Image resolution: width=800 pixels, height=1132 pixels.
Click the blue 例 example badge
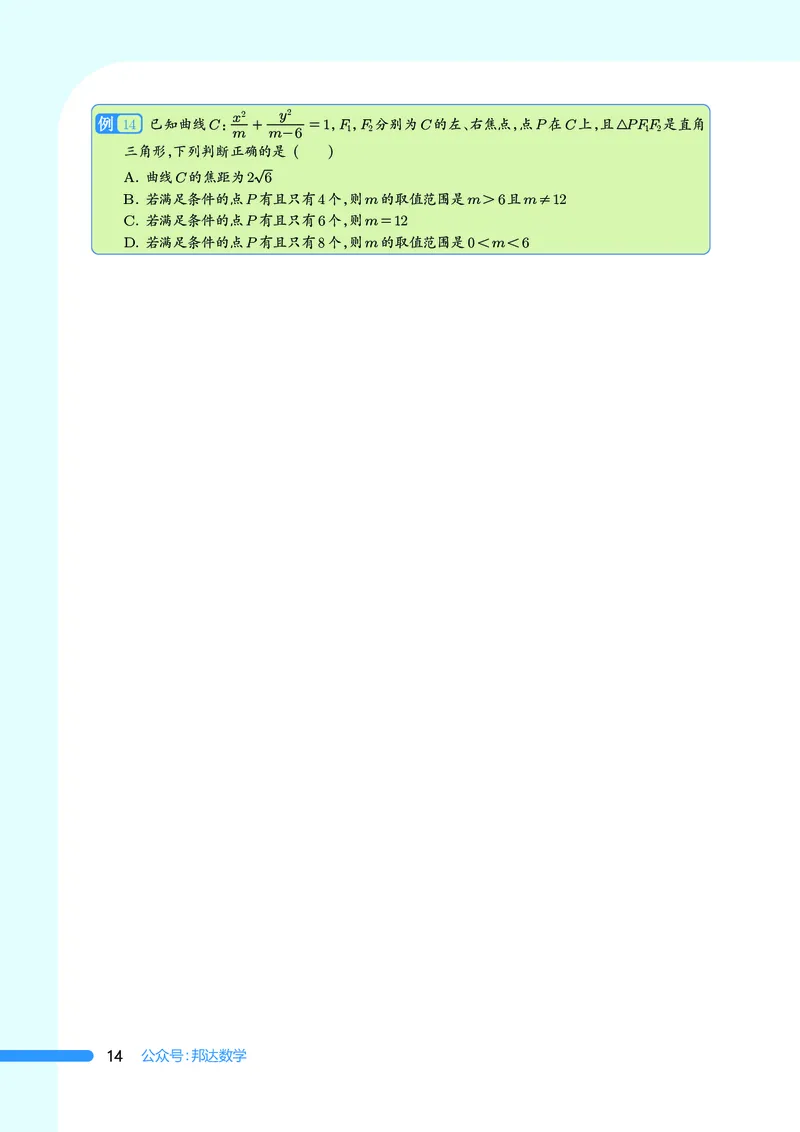106,123
